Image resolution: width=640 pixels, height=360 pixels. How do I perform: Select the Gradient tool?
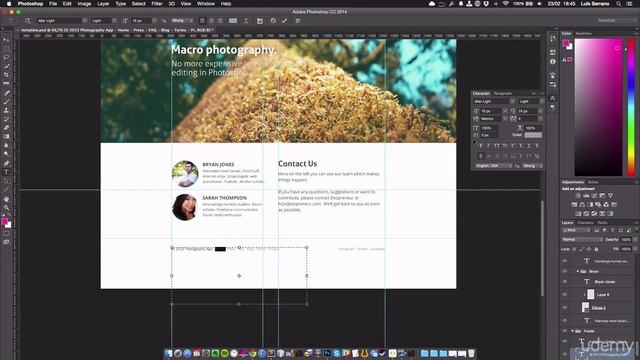tap(6, 136)
